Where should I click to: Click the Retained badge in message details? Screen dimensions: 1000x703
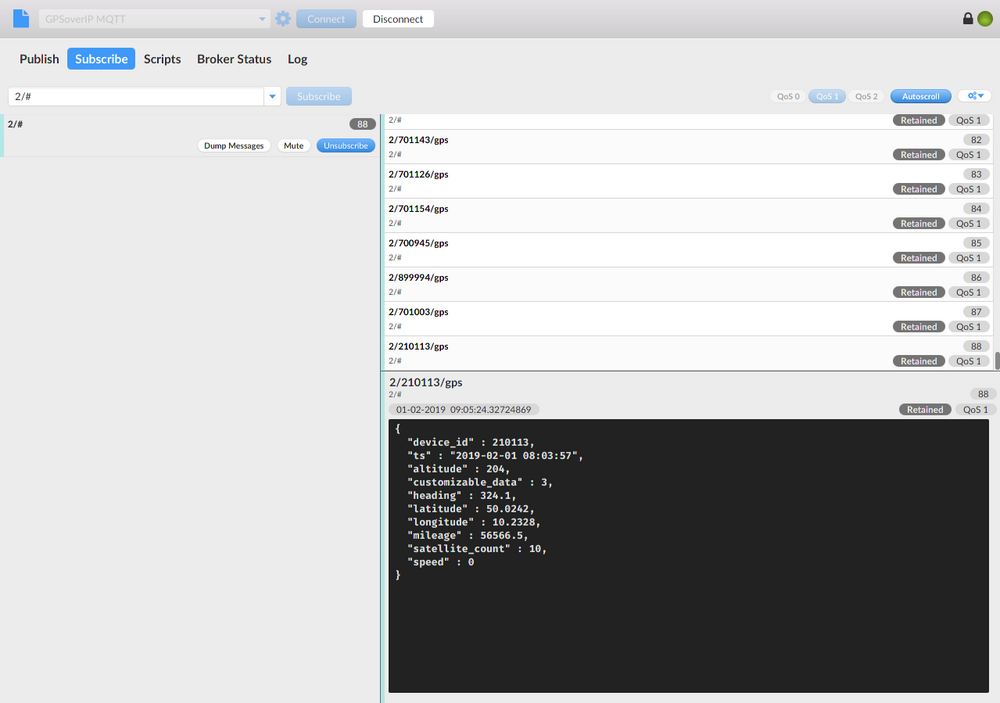pos(925,410)
